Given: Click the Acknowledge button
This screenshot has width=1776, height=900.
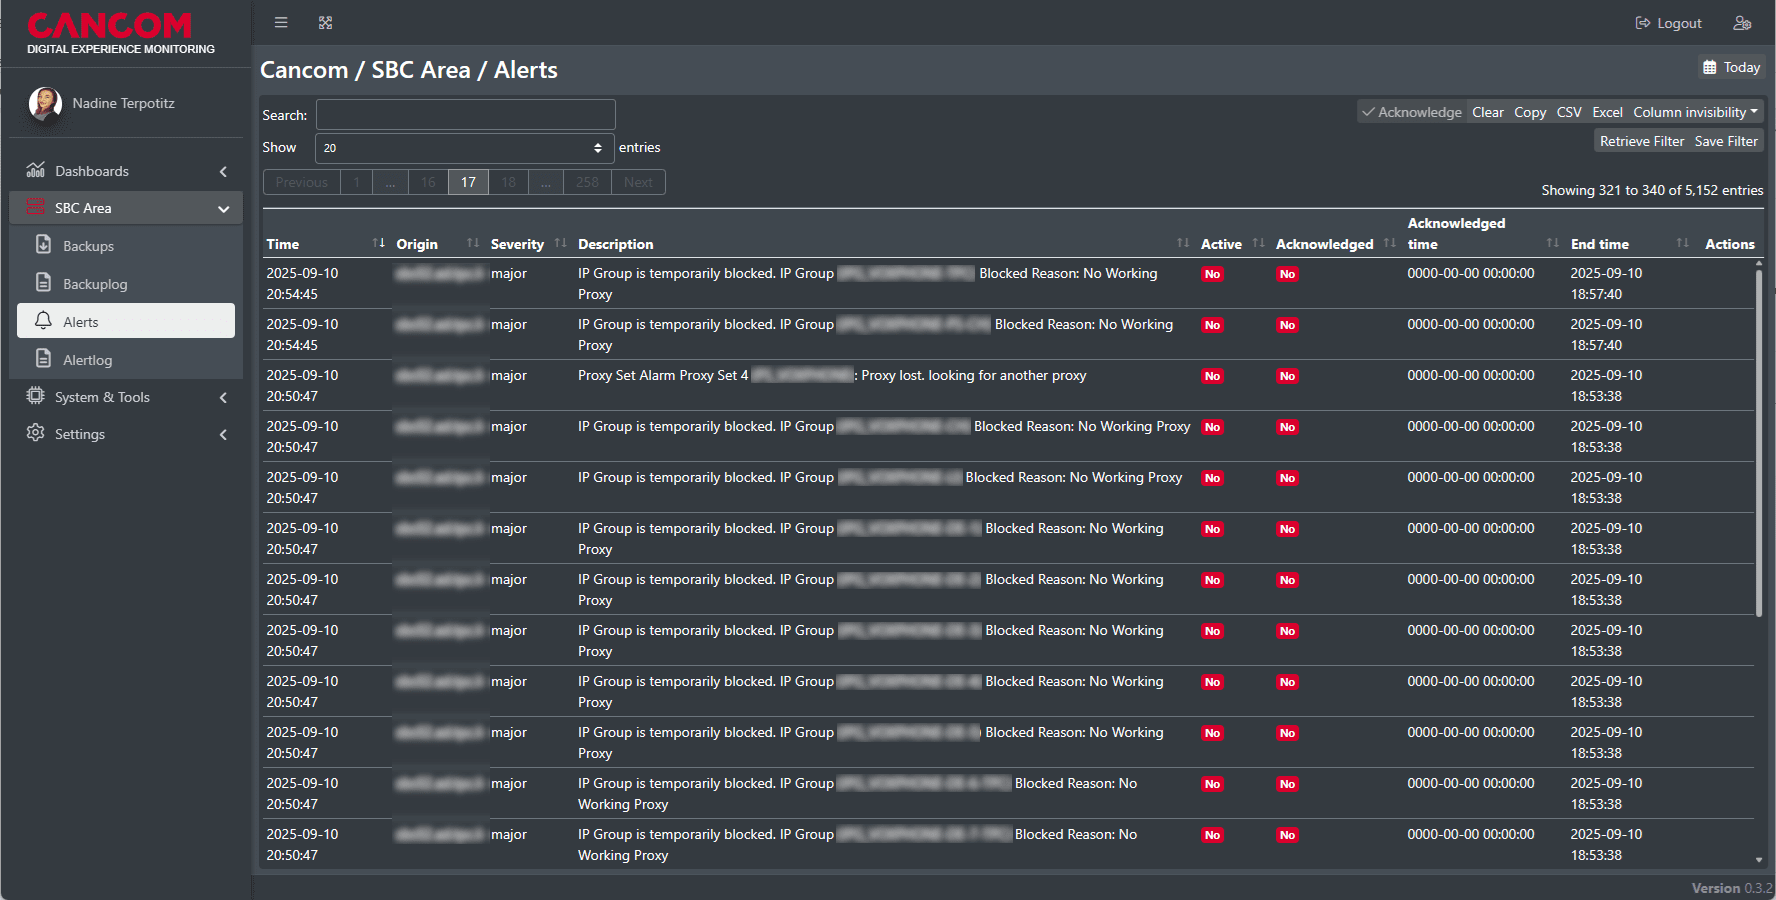Looking at the screenshot, I should (x=1412, y=112).
